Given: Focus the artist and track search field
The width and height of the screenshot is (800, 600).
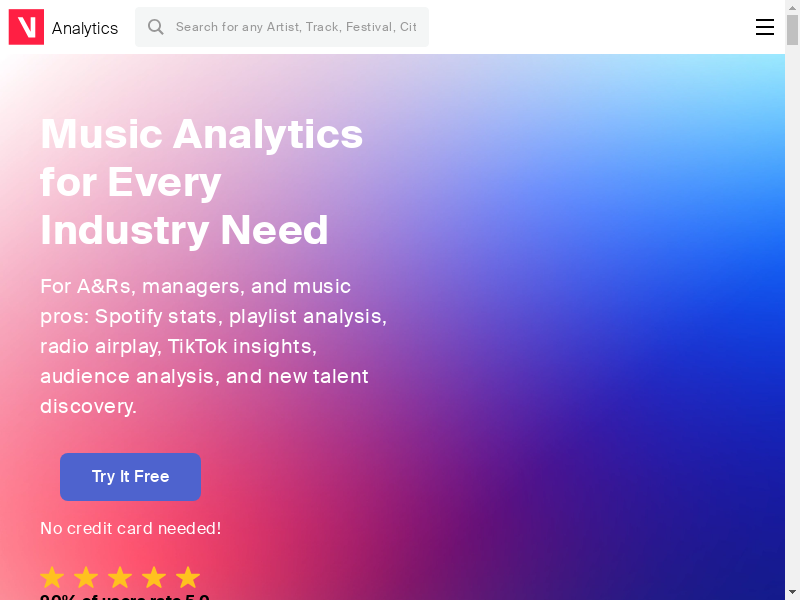Looking at the screenshot, I should pos(296,27).
